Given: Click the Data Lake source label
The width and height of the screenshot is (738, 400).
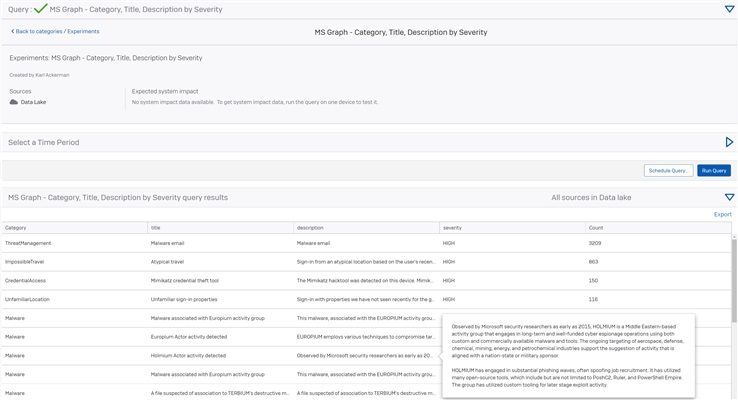Looking at the screenshot, I should pos(33,102).
